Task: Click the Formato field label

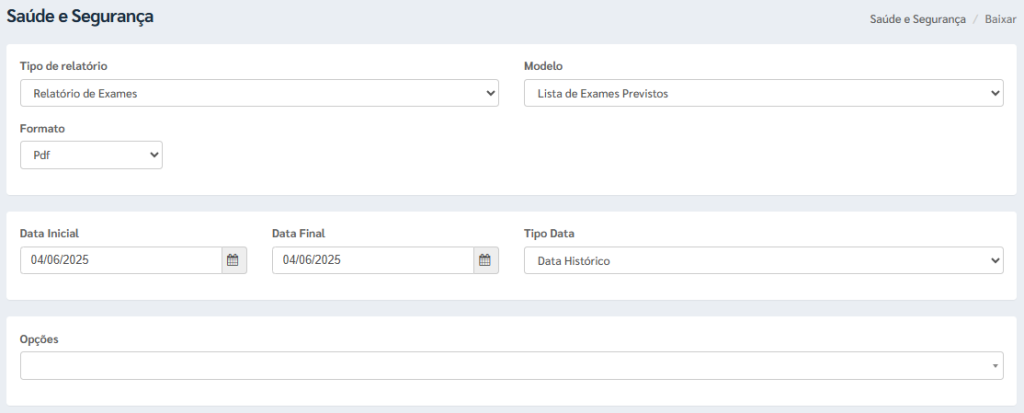Action: tap(42, 129)
